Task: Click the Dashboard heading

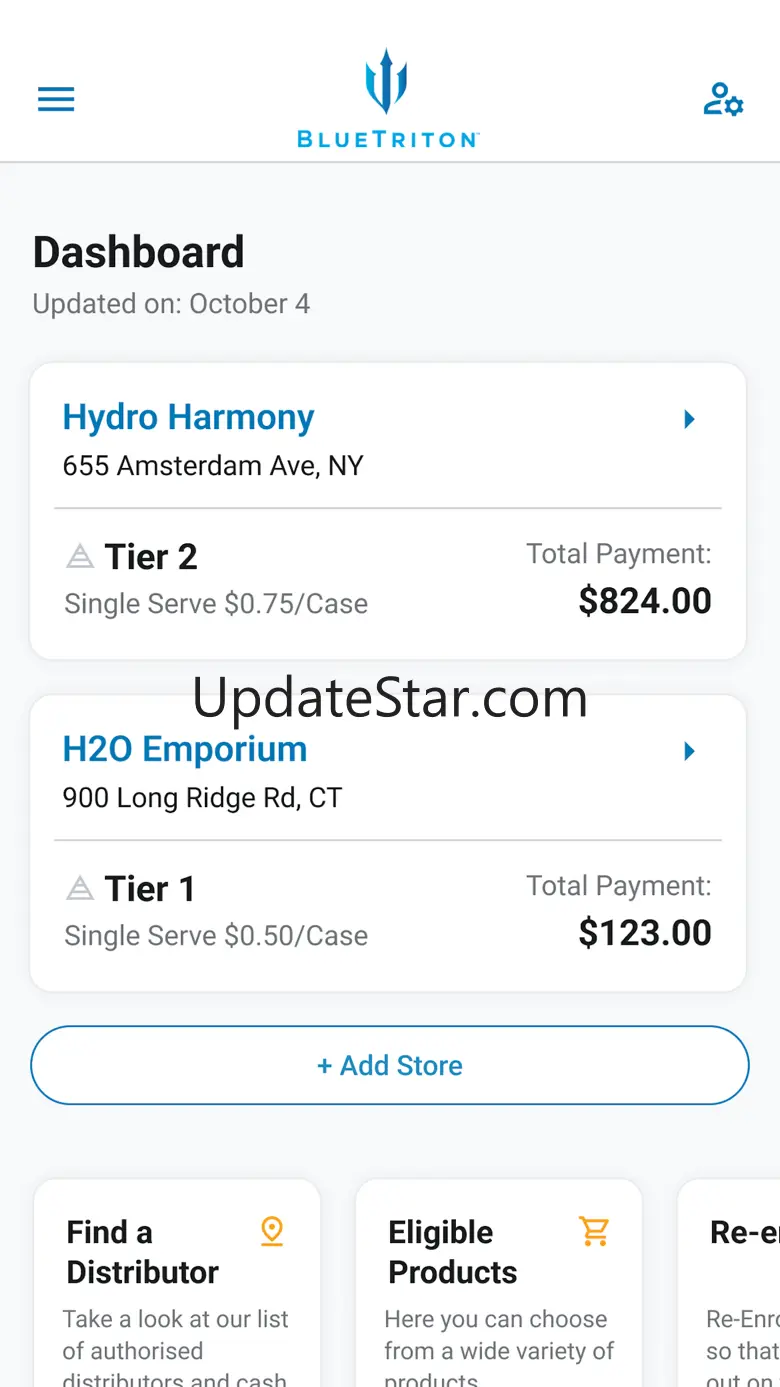Action: pos(139,252)
